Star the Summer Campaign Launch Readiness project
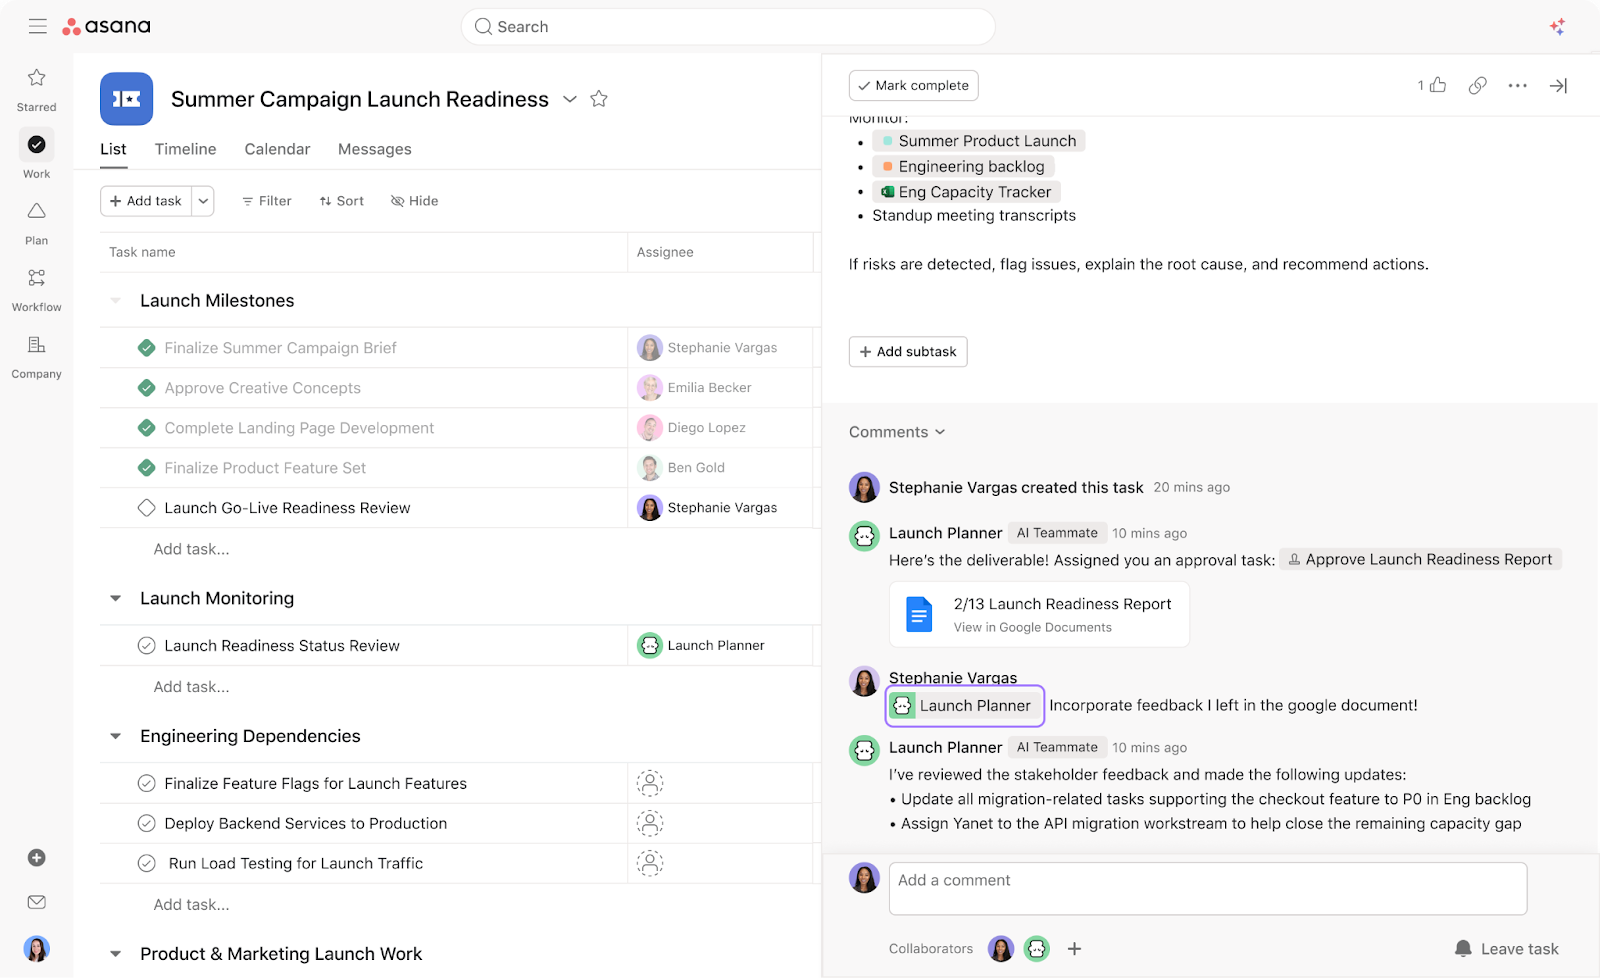This screenshot has height=978, width=1600. pyautogui.click(x=599, y=99)
